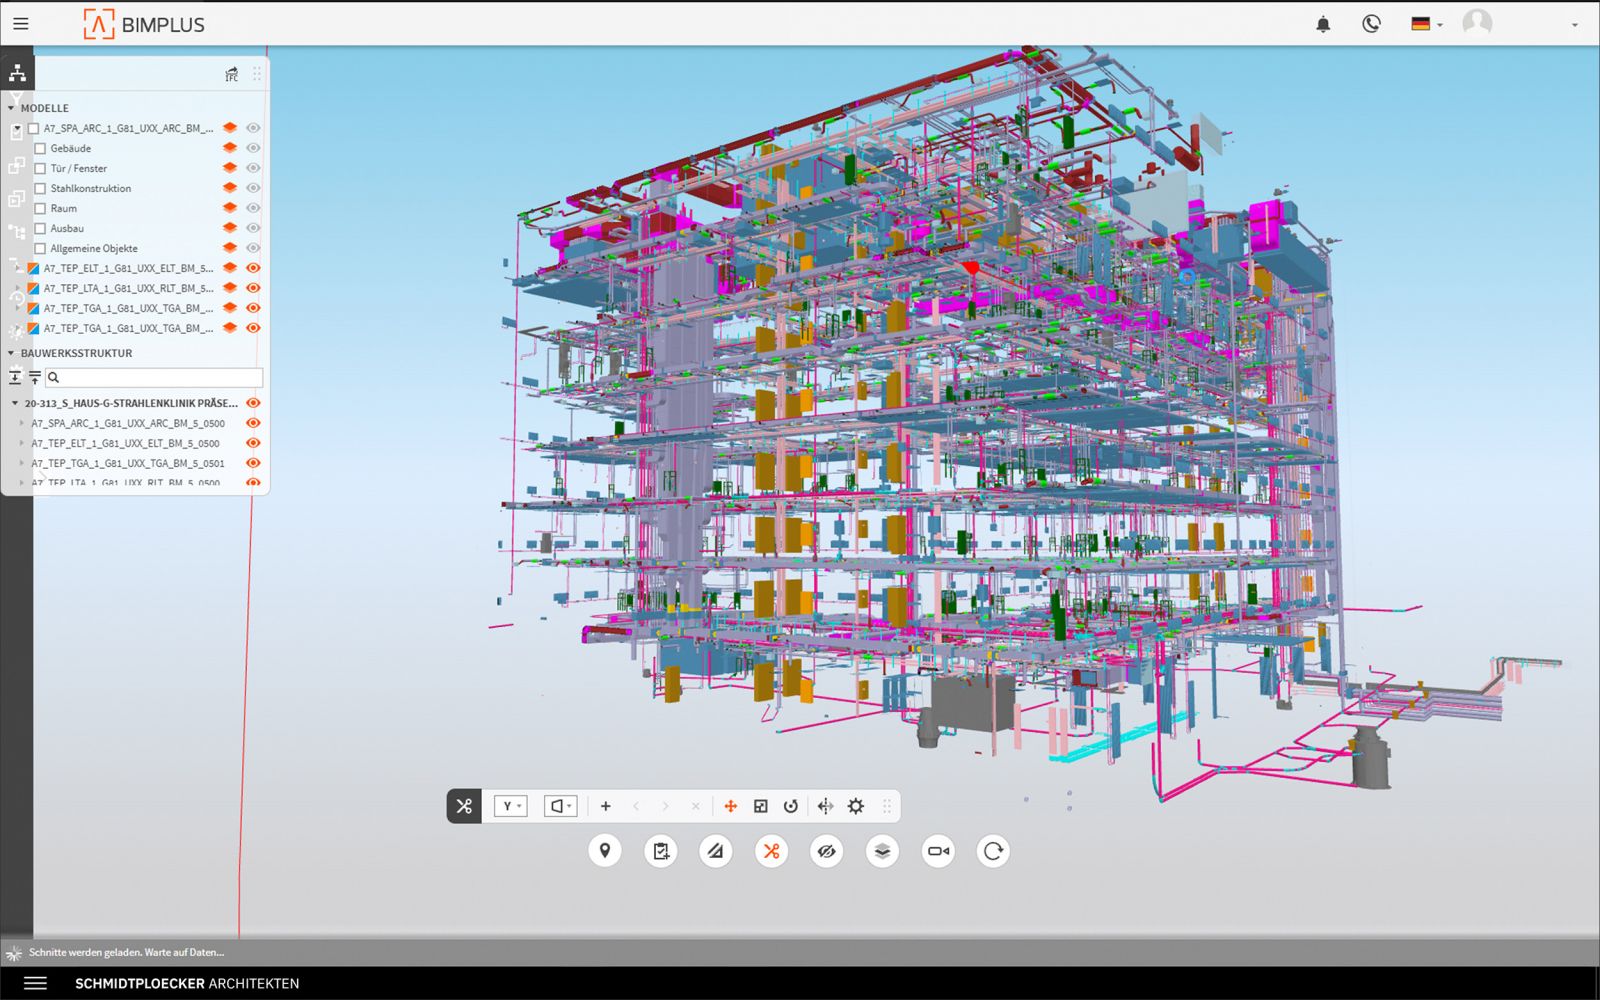Check the Gebäude checkbox
Image resolution: width=1600 pixels, height=1000 pixels.
(x=39, y=148)
